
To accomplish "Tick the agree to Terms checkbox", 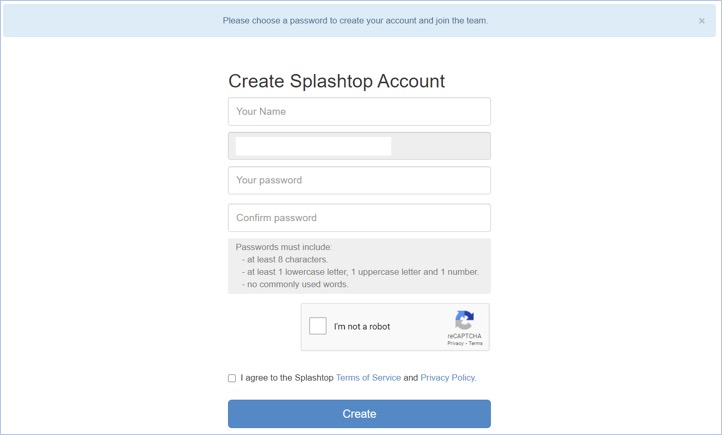I will [232, 378].
